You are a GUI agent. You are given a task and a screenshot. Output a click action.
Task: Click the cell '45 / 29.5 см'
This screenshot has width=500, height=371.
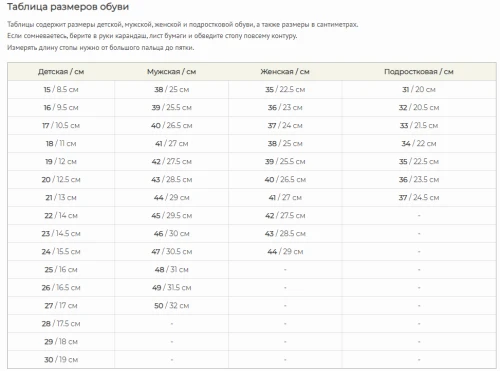[x=172, y=216]
